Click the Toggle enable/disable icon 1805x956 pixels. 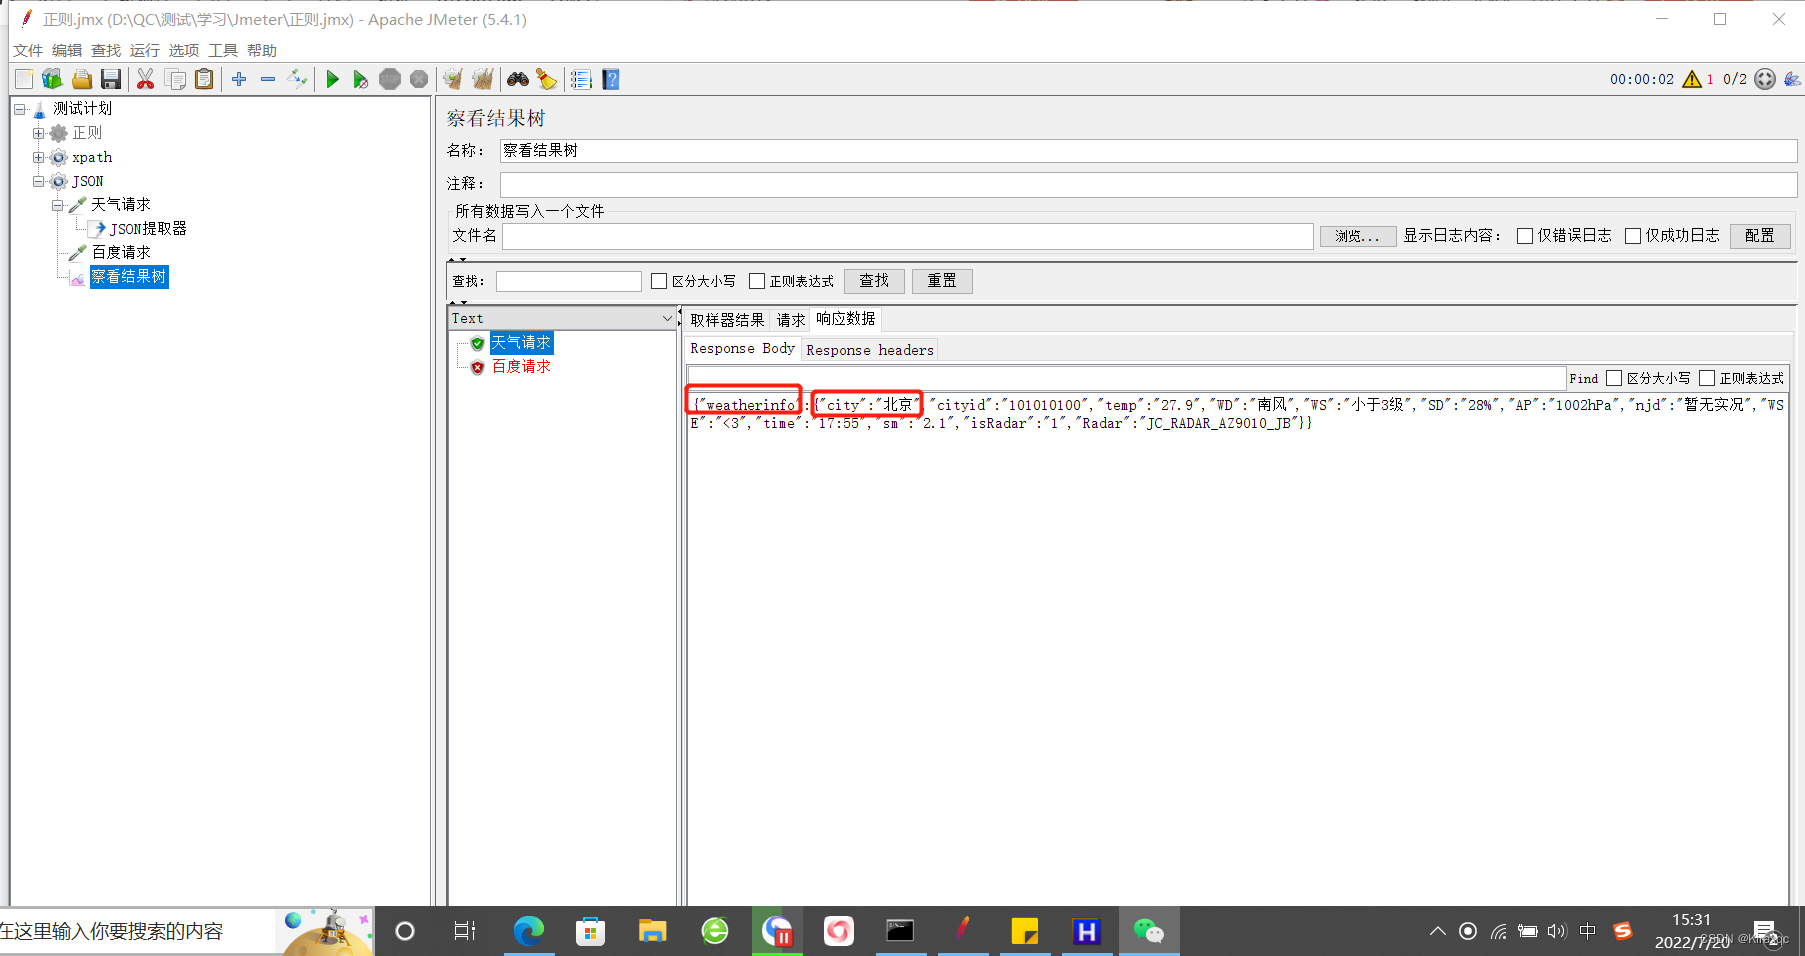(297, 79)
